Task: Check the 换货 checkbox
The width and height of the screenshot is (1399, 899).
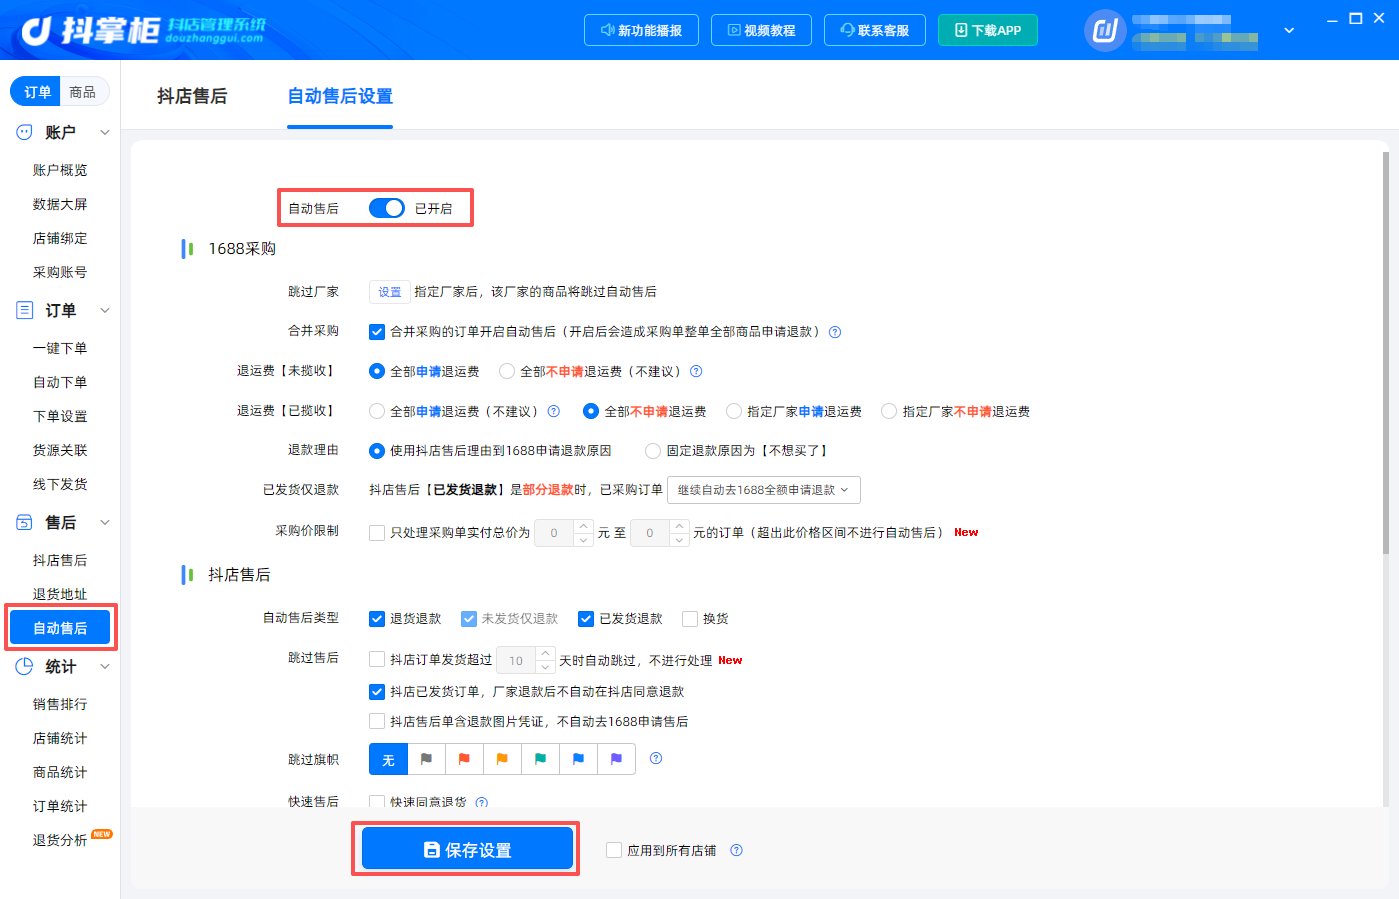Action: pos(690,619)
